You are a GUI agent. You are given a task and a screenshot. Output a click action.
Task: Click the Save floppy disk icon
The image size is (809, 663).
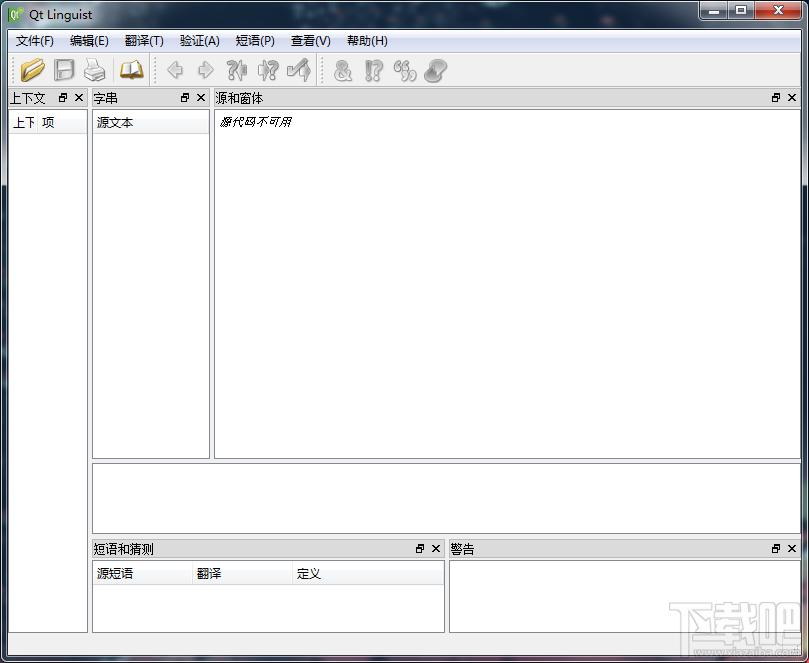point(64,70)
